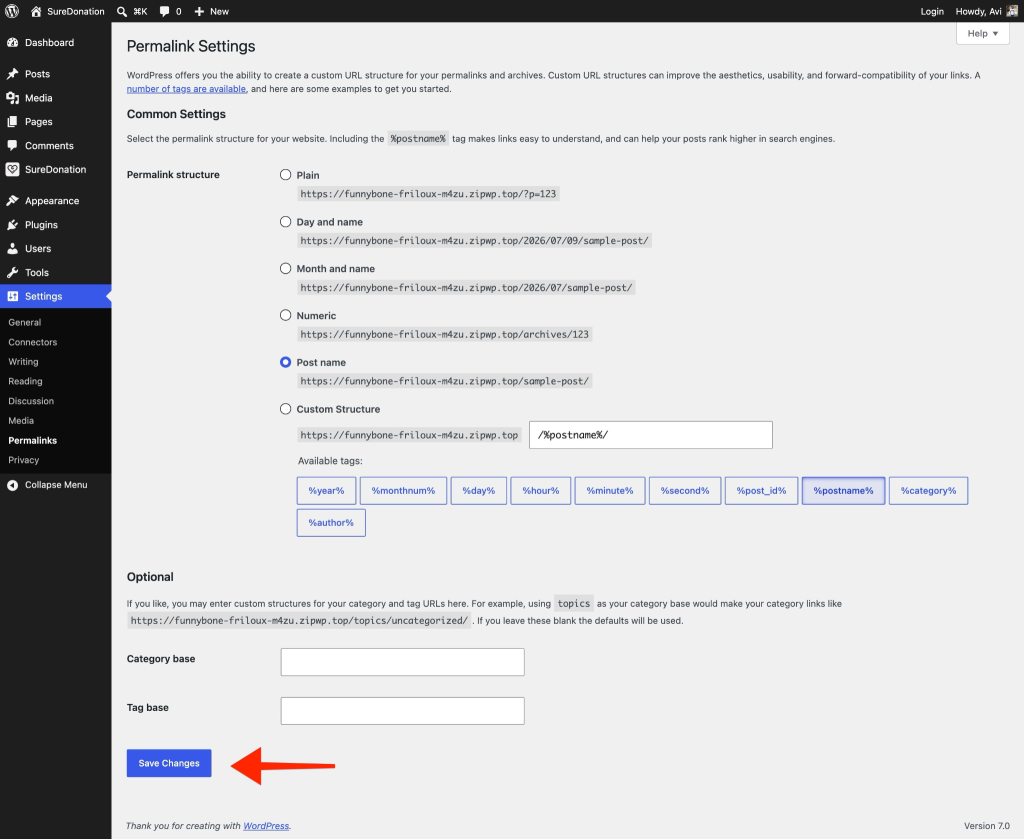The width and height of the screenshot is (1024, 839).
Task: Click the Category base input field
Action: [x=402, y=662]
